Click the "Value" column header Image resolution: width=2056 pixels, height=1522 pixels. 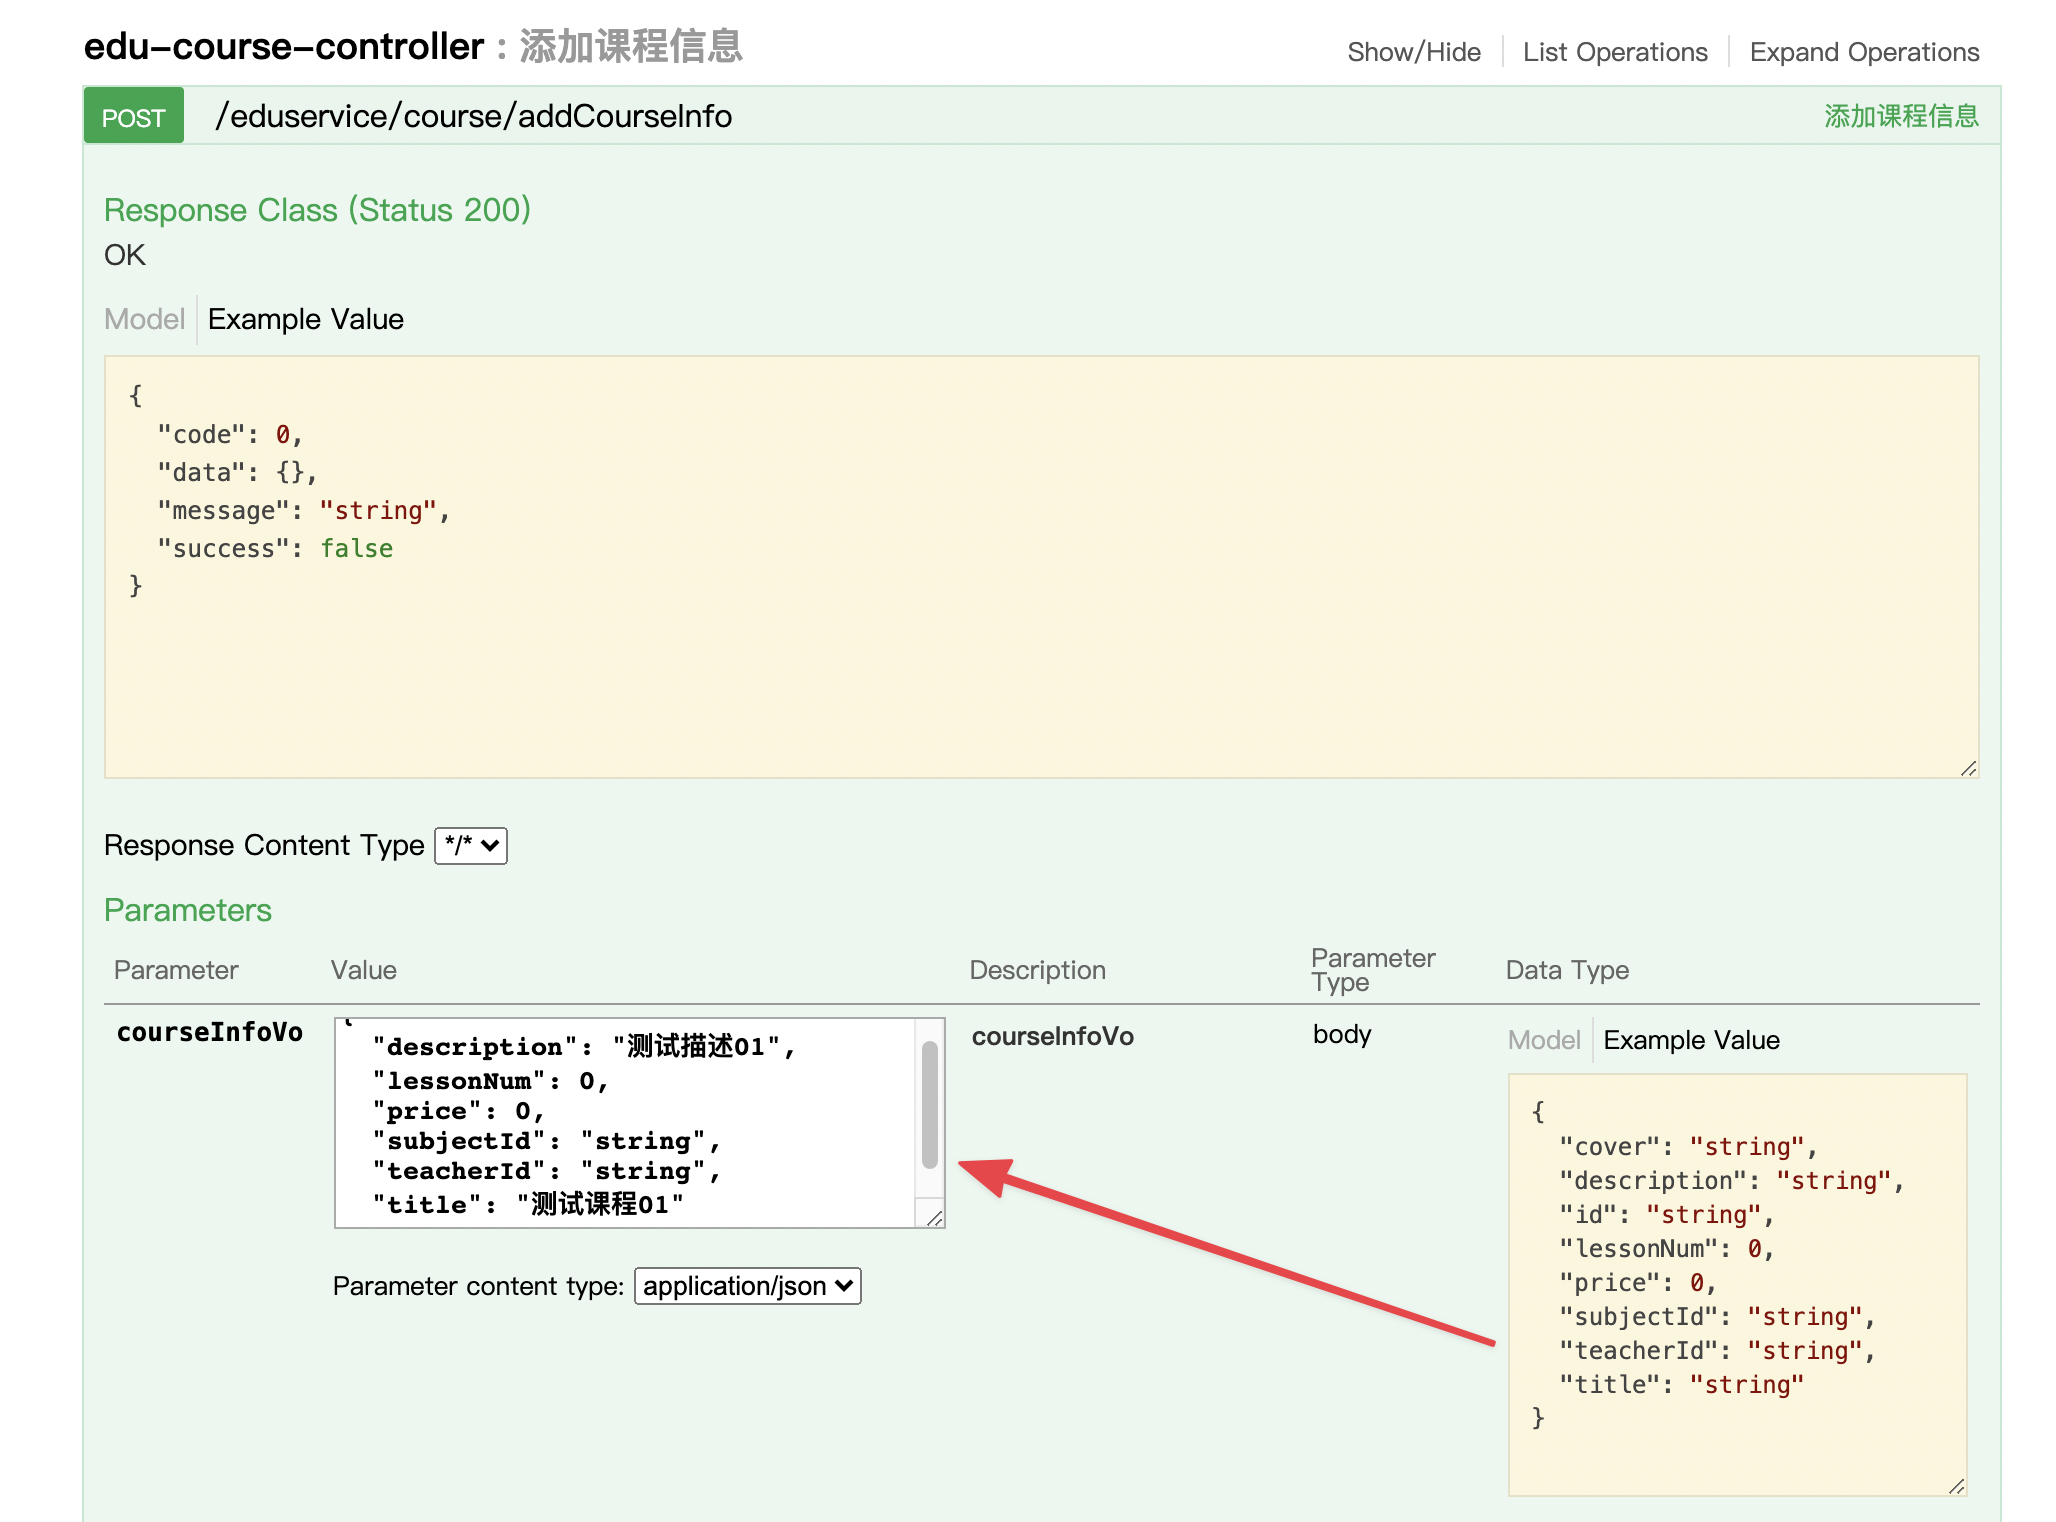point(364,970)
